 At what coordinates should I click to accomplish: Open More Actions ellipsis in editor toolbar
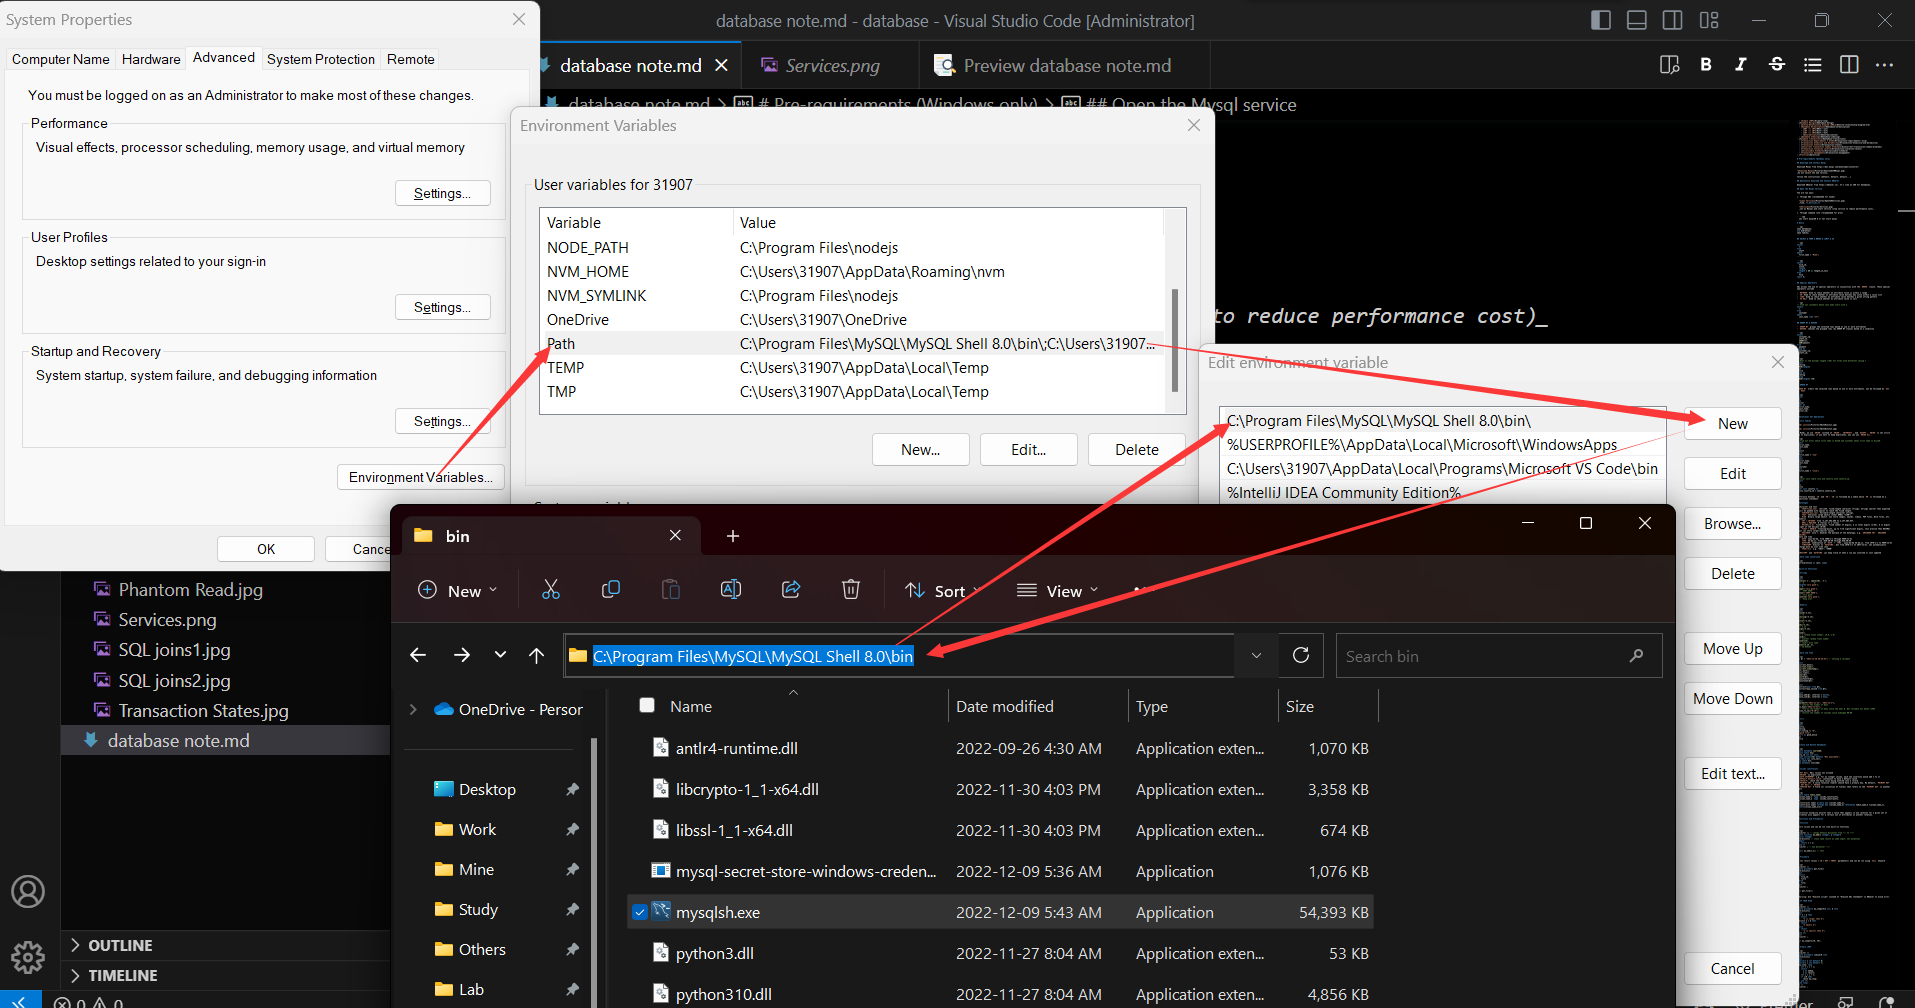pyautogui.click(x=1885, y=65)
